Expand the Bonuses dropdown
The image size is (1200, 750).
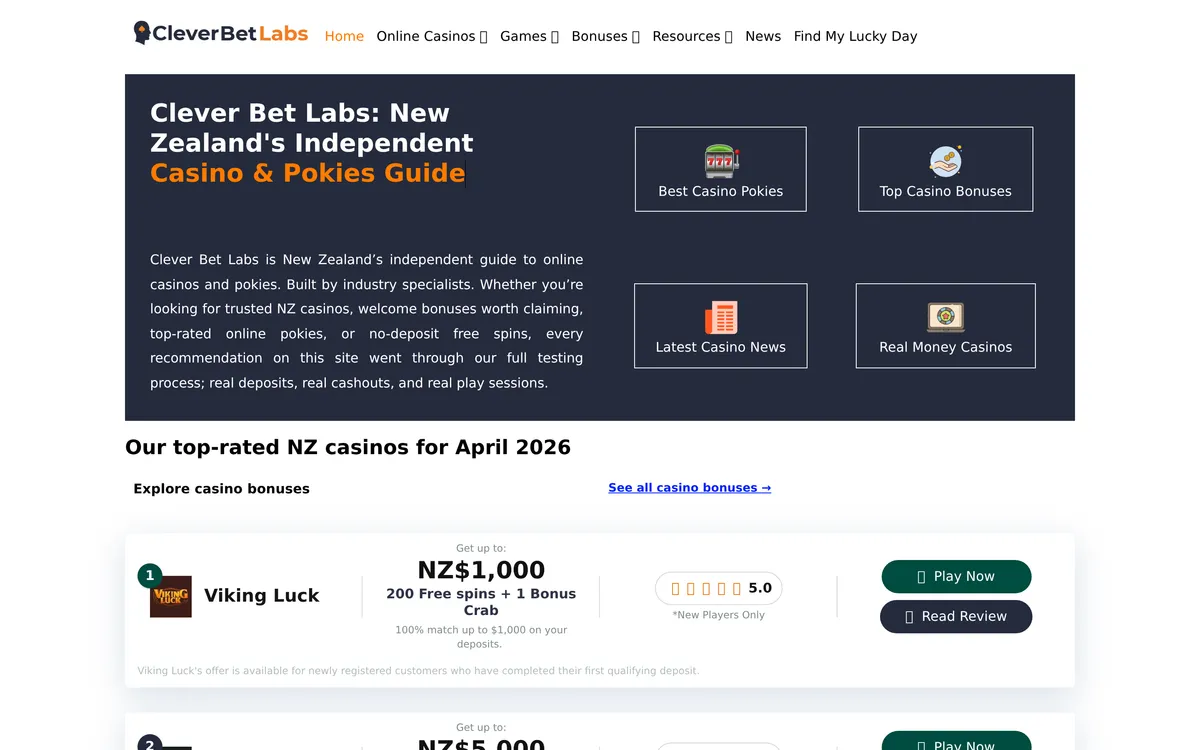(604, 36)
